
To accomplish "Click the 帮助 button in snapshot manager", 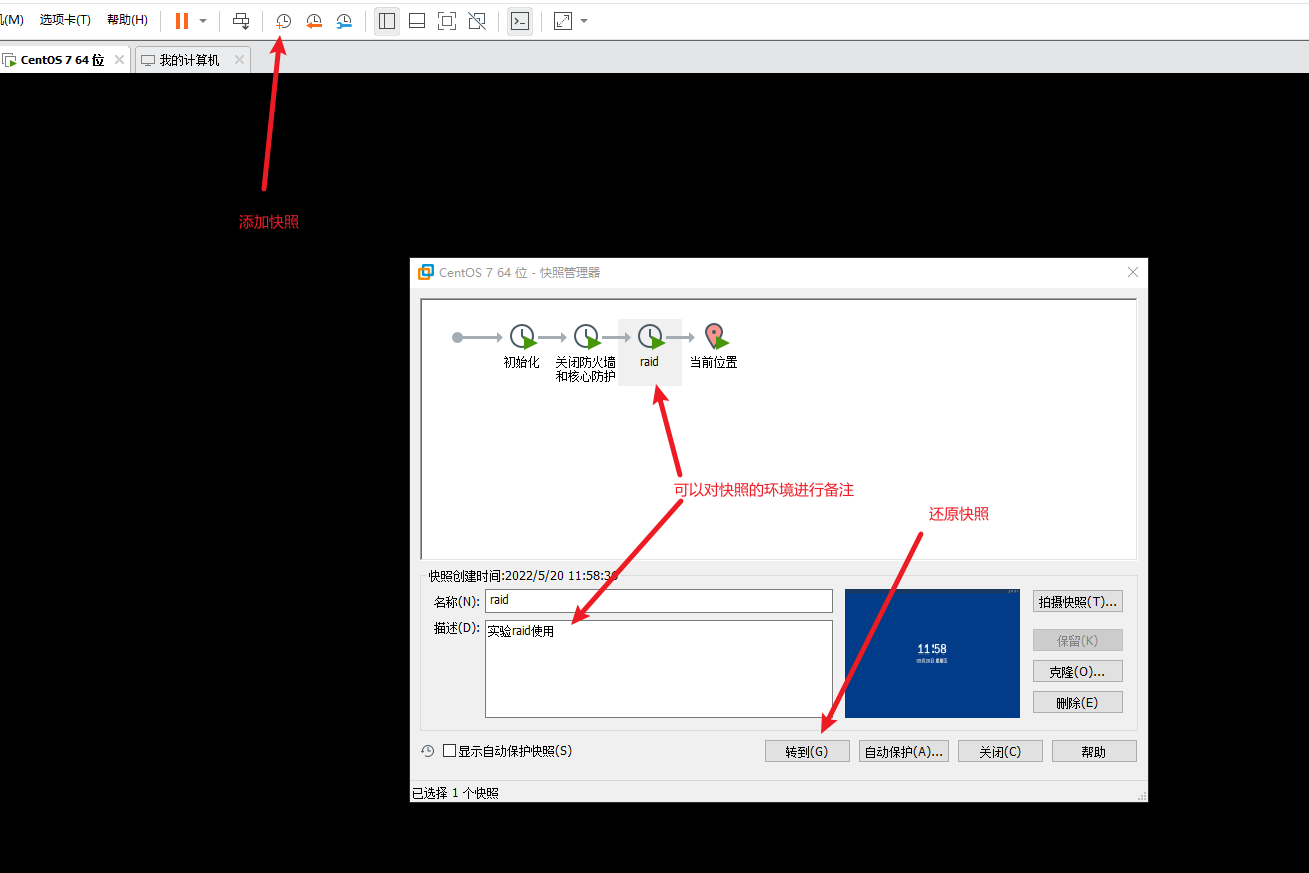I will (1094, 752).
